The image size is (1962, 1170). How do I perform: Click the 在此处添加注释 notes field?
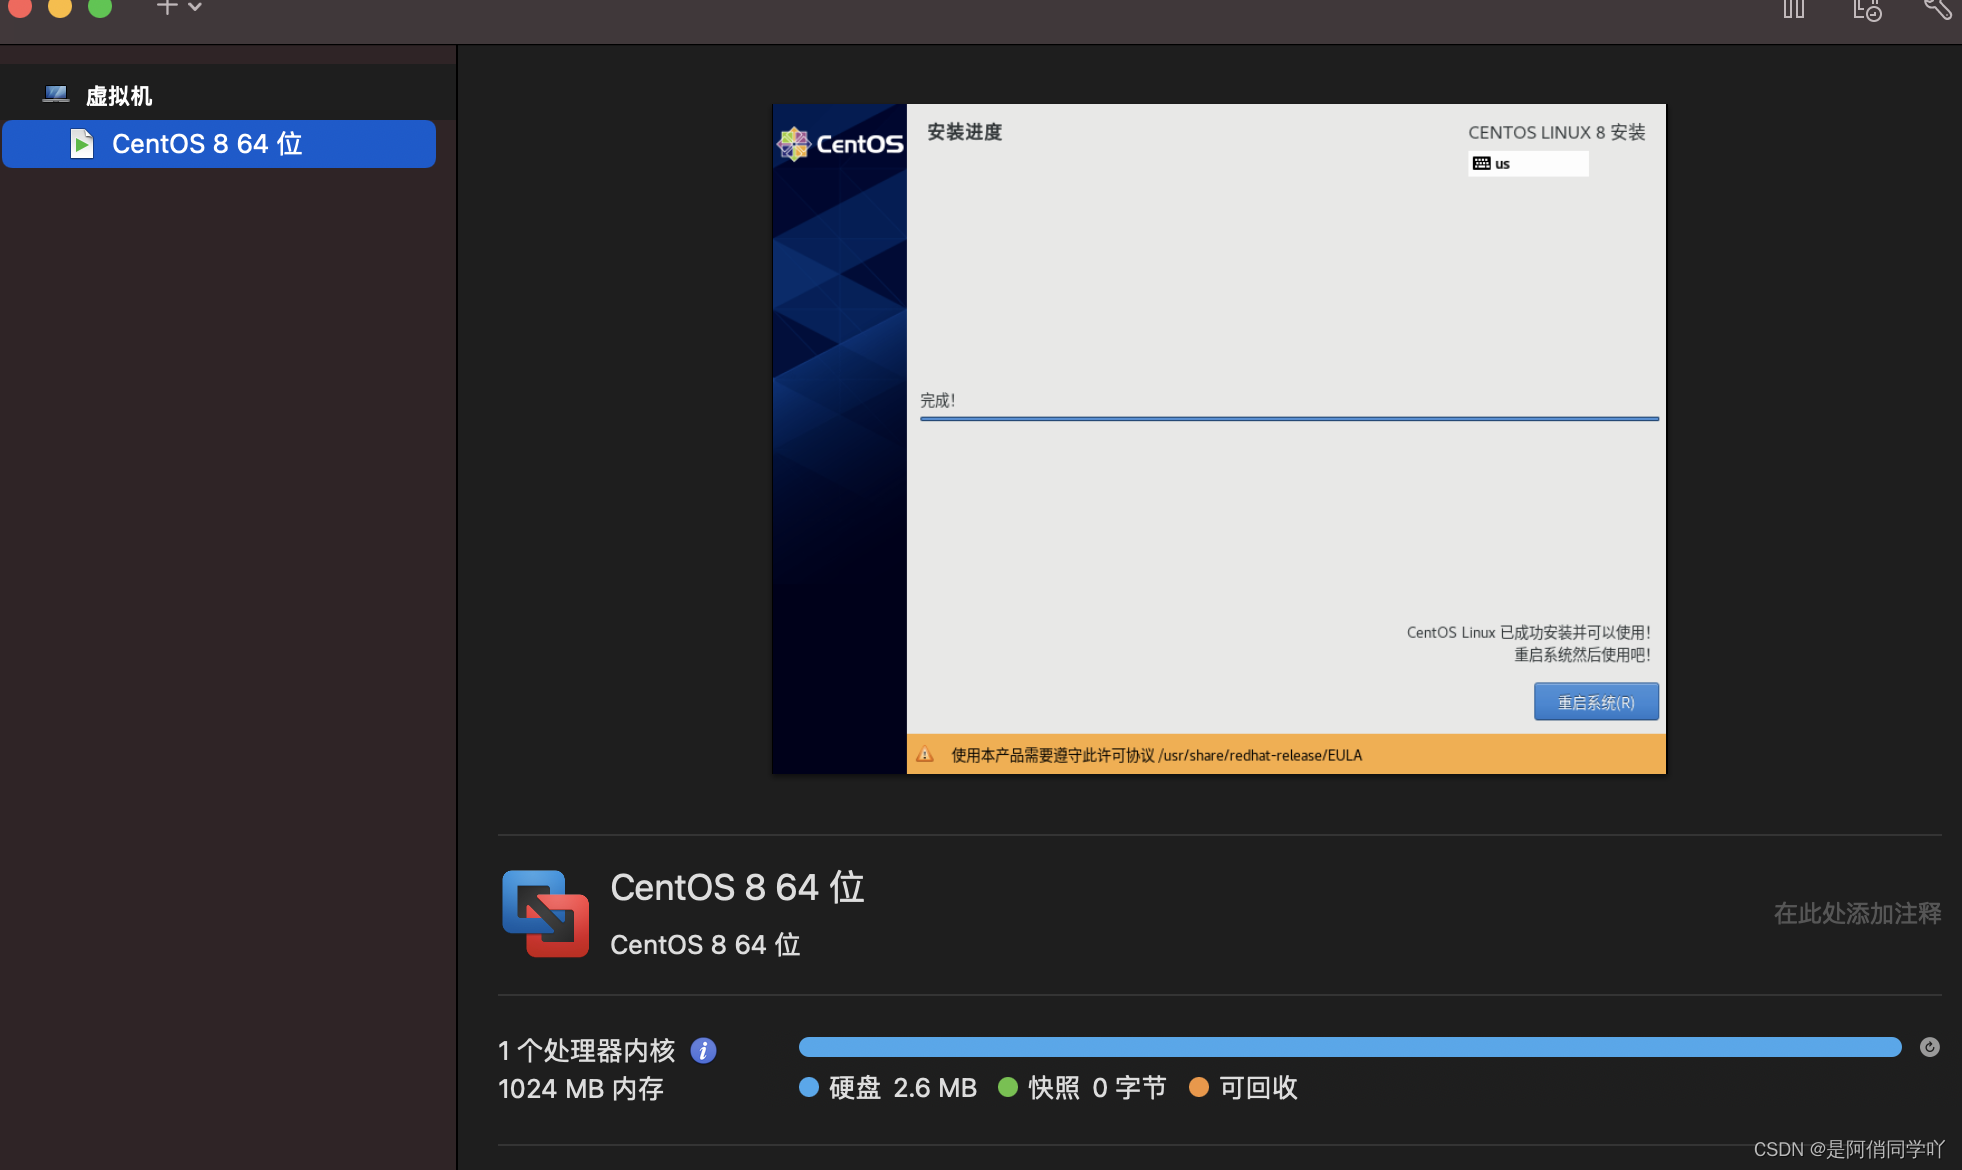(1856, 913)
